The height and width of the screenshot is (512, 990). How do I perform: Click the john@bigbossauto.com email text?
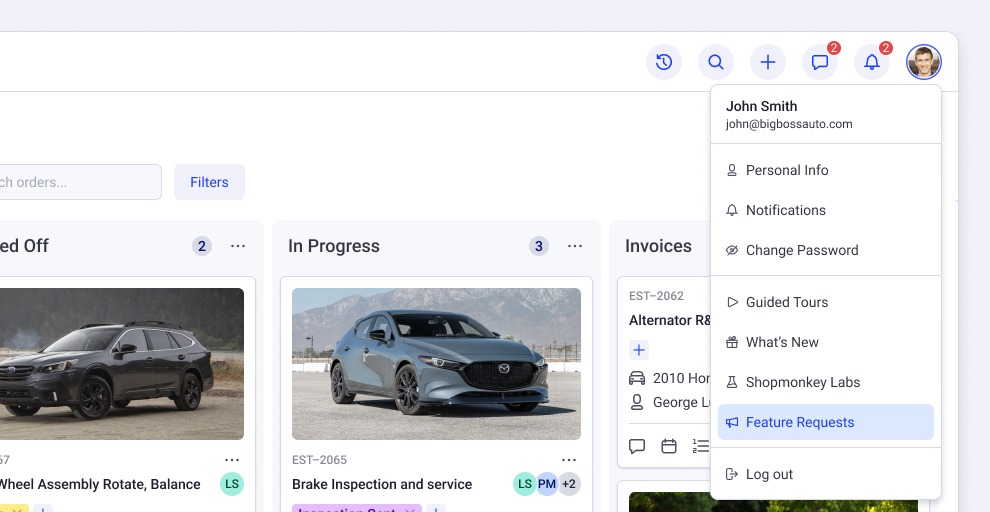tap(789, 124)
